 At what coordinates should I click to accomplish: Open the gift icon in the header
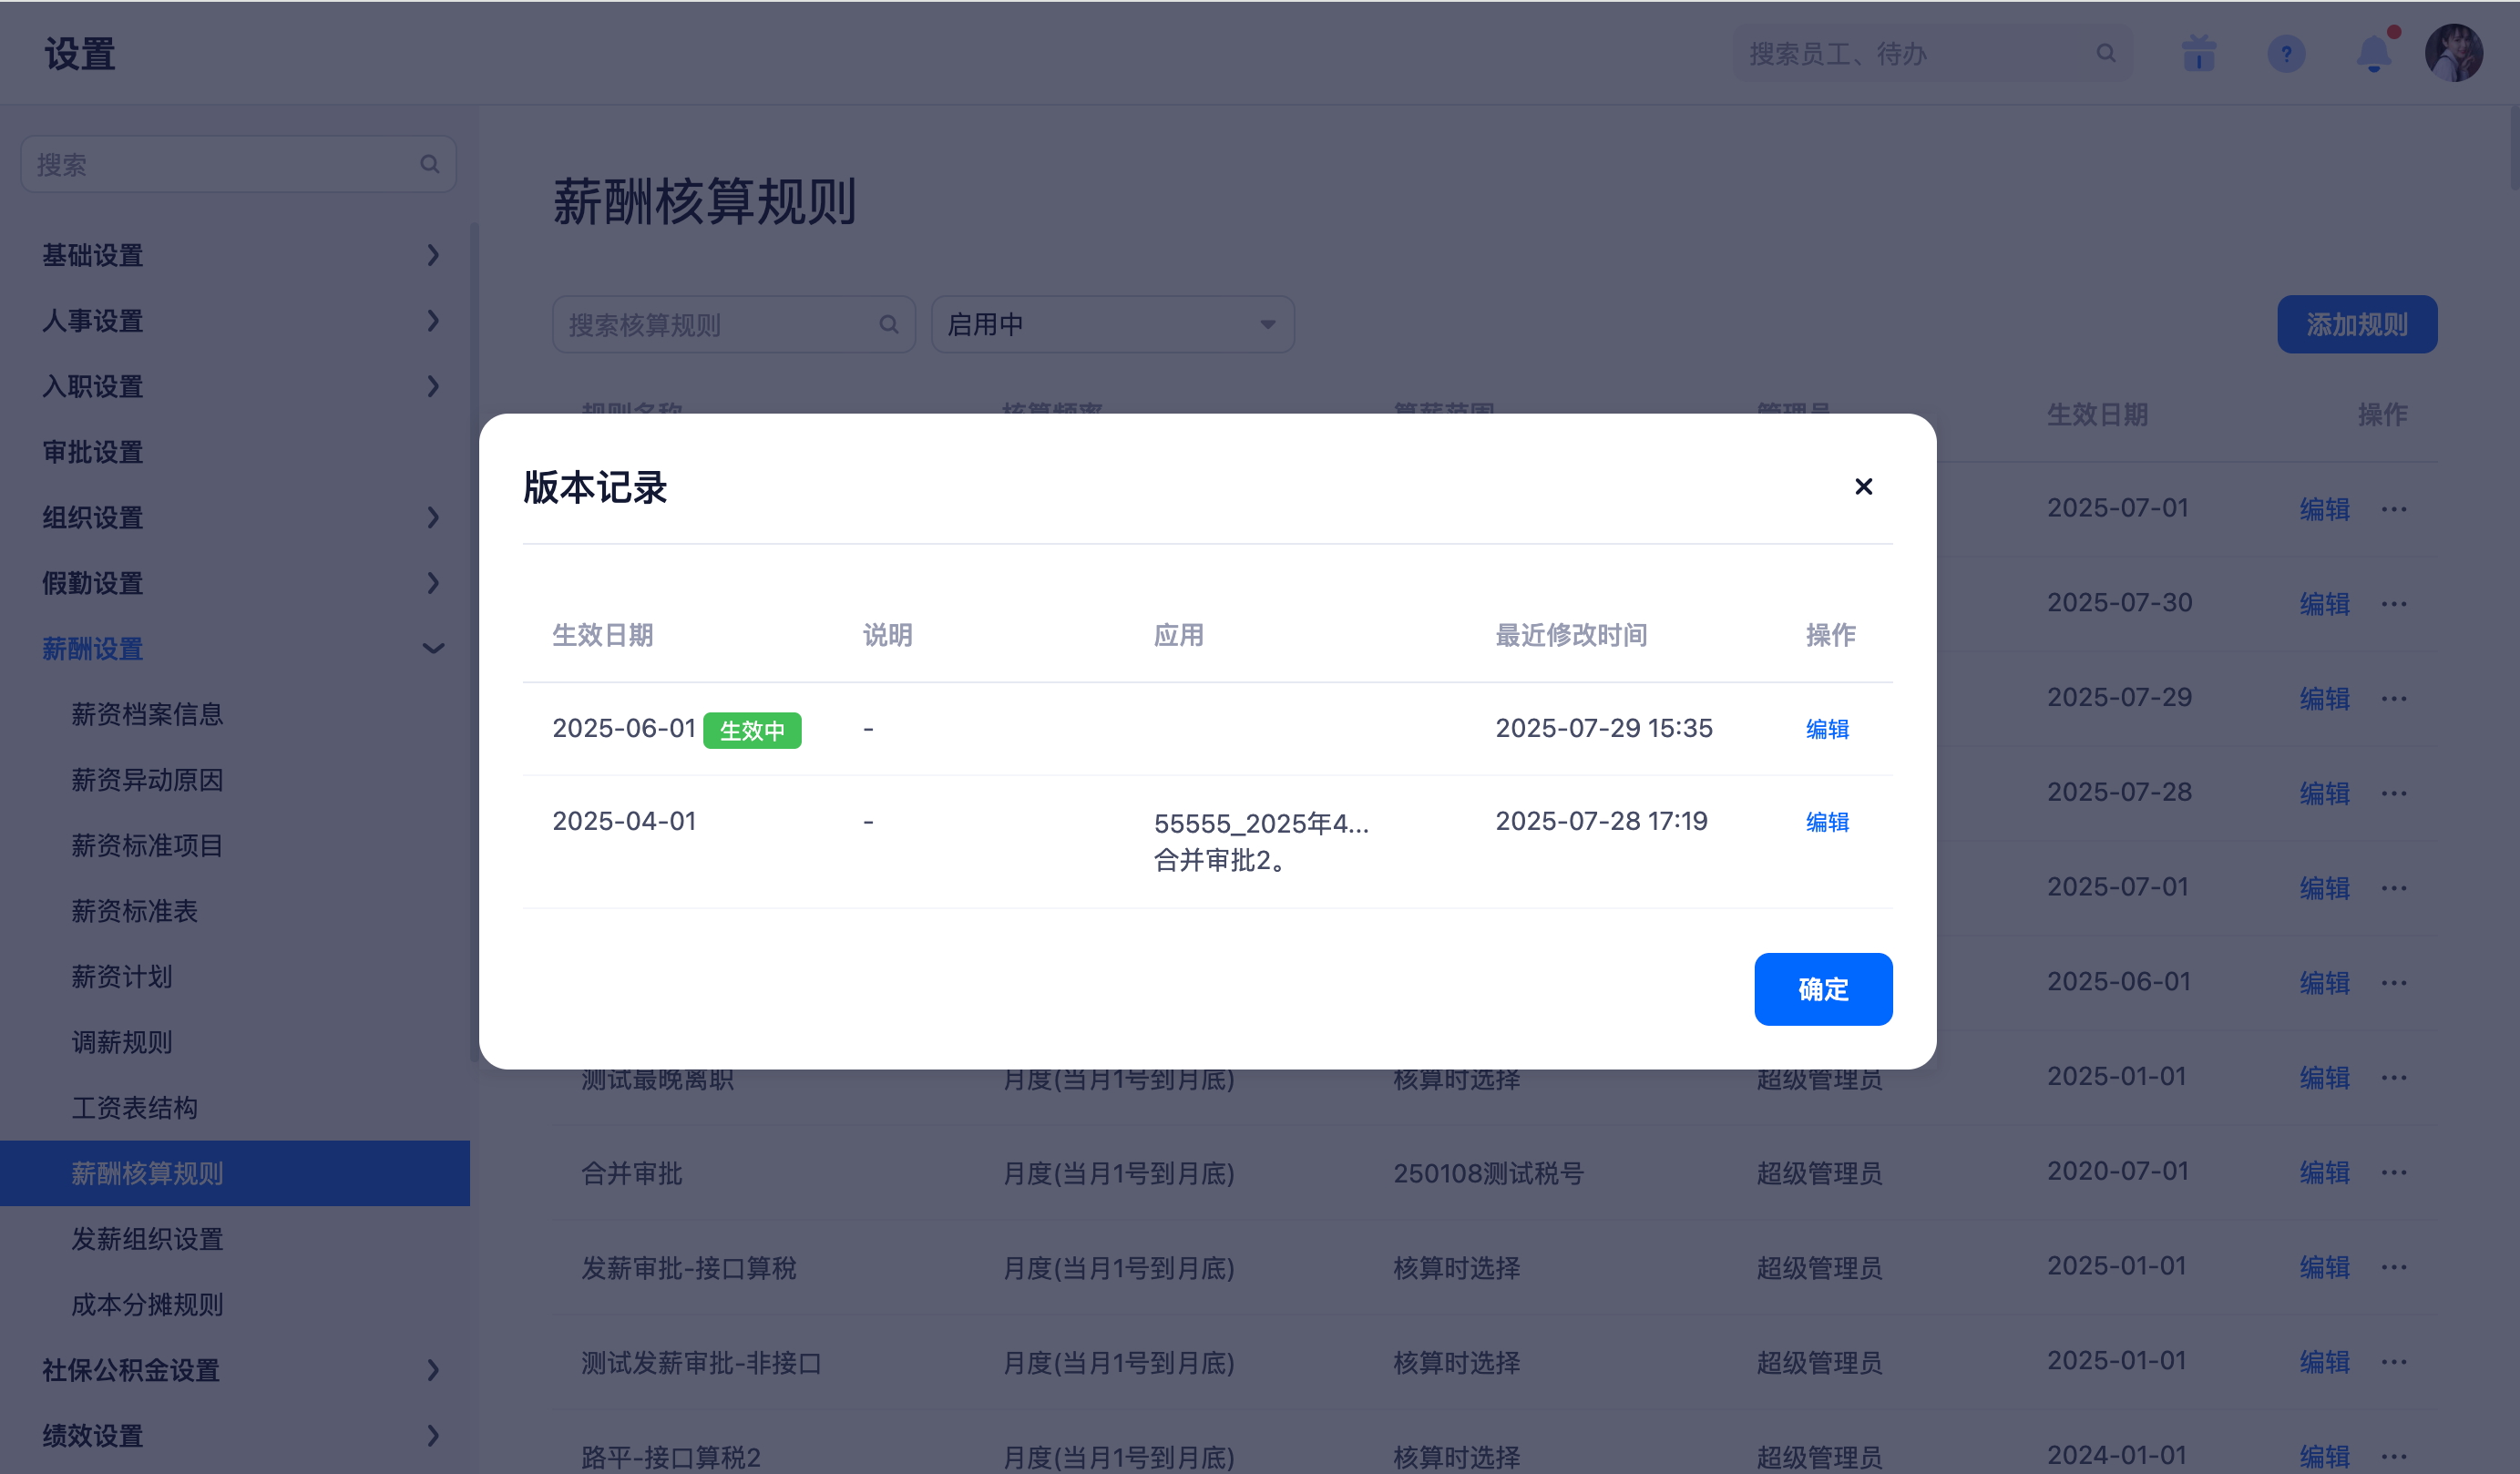[2199, 53]
